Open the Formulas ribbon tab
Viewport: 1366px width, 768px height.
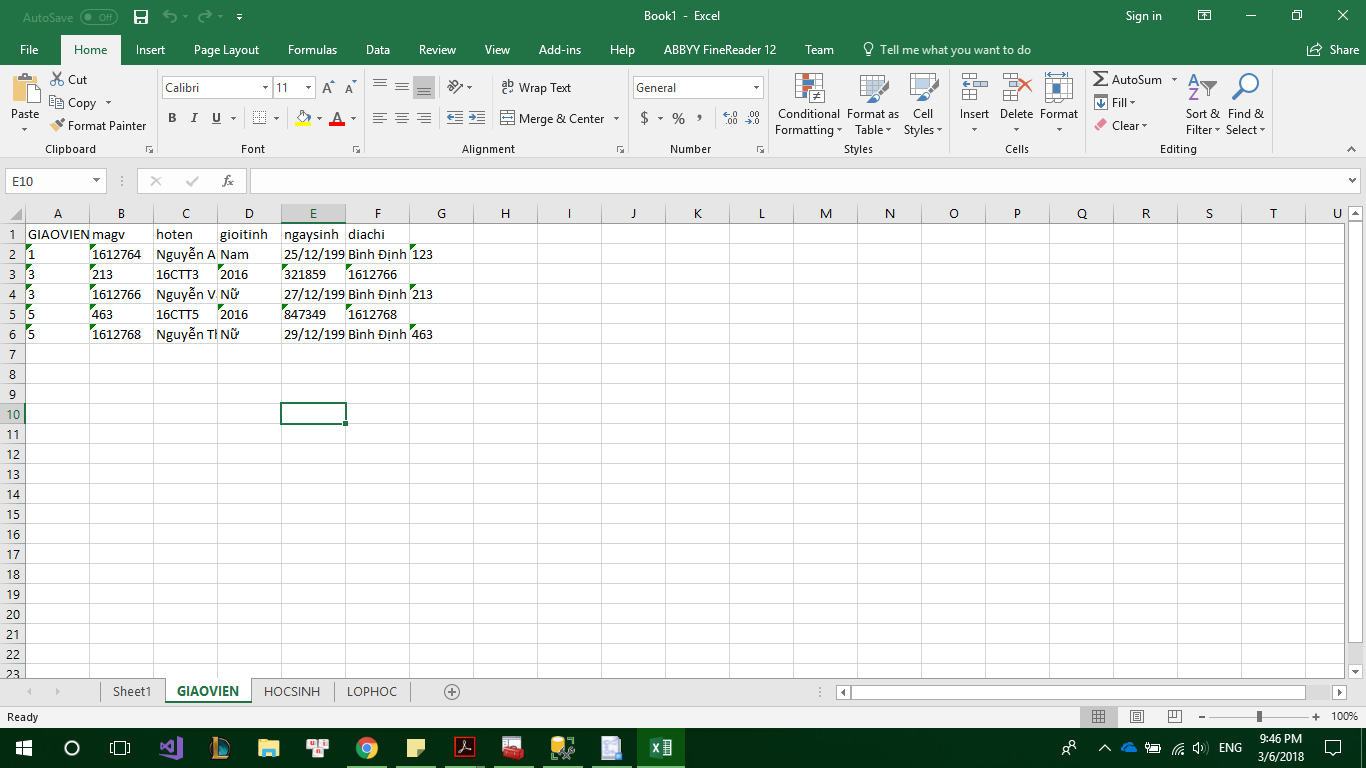tap(312, 50)
